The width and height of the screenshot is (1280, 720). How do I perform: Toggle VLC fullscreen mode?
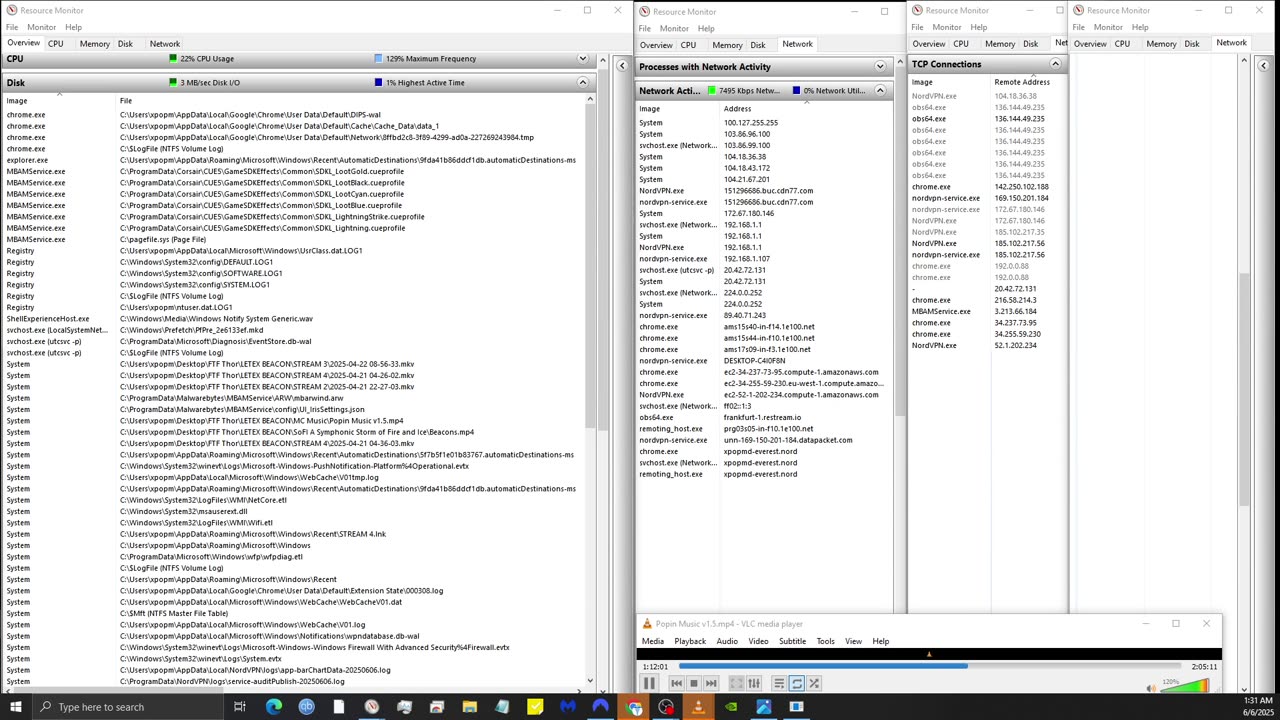click(736, 683)
